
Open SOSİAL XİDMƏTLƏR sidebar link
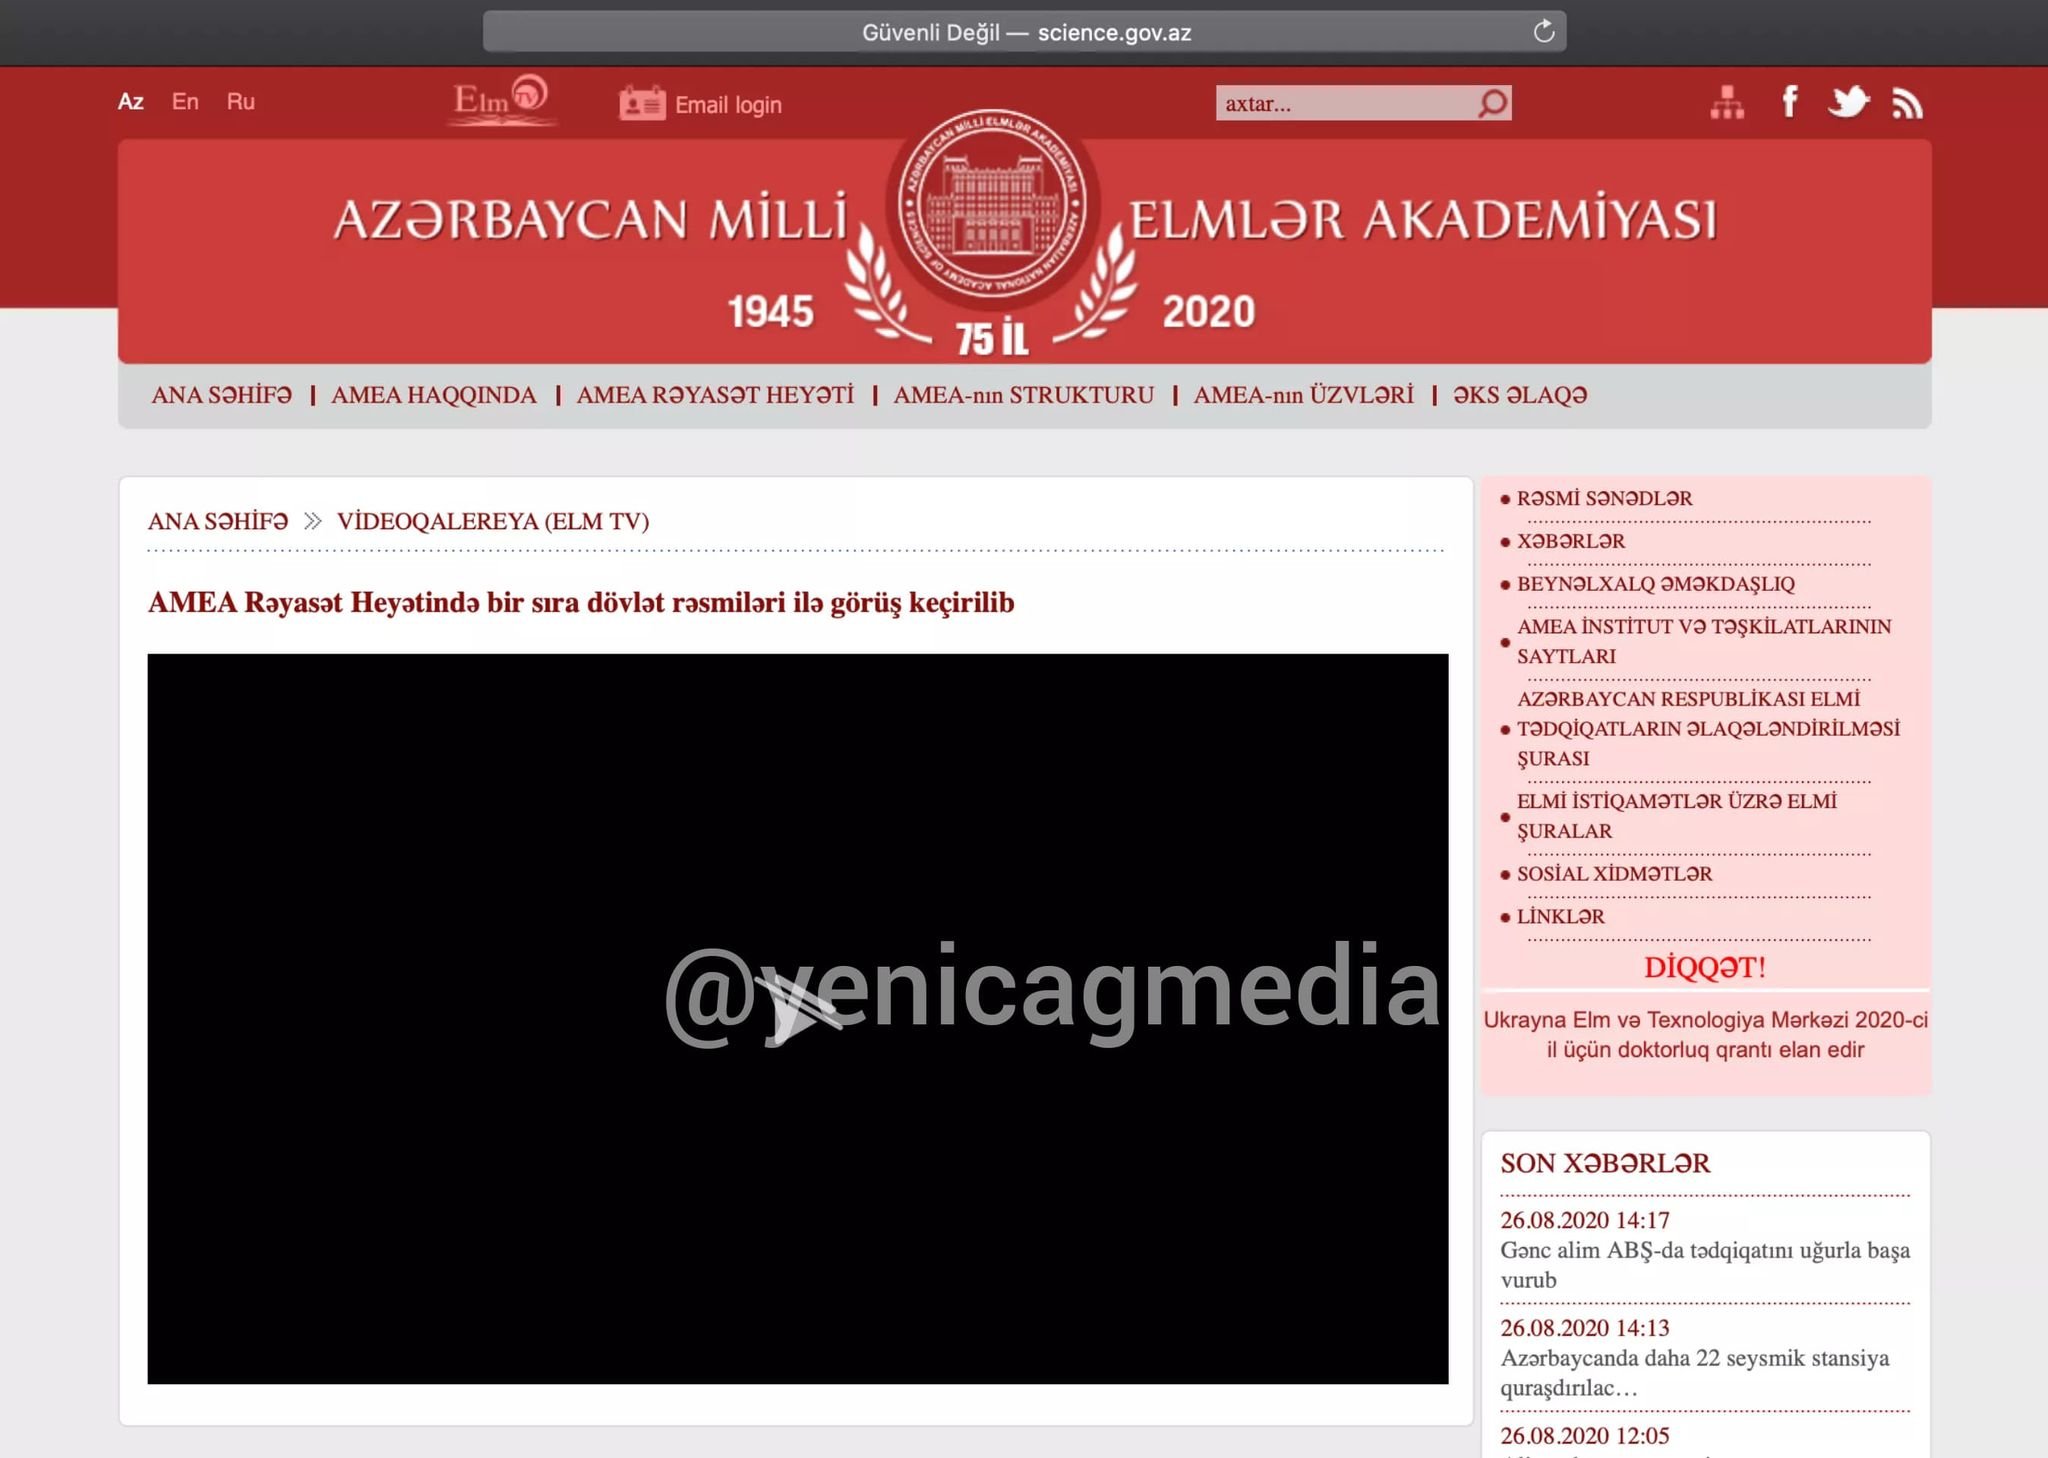click(1614, 874)
